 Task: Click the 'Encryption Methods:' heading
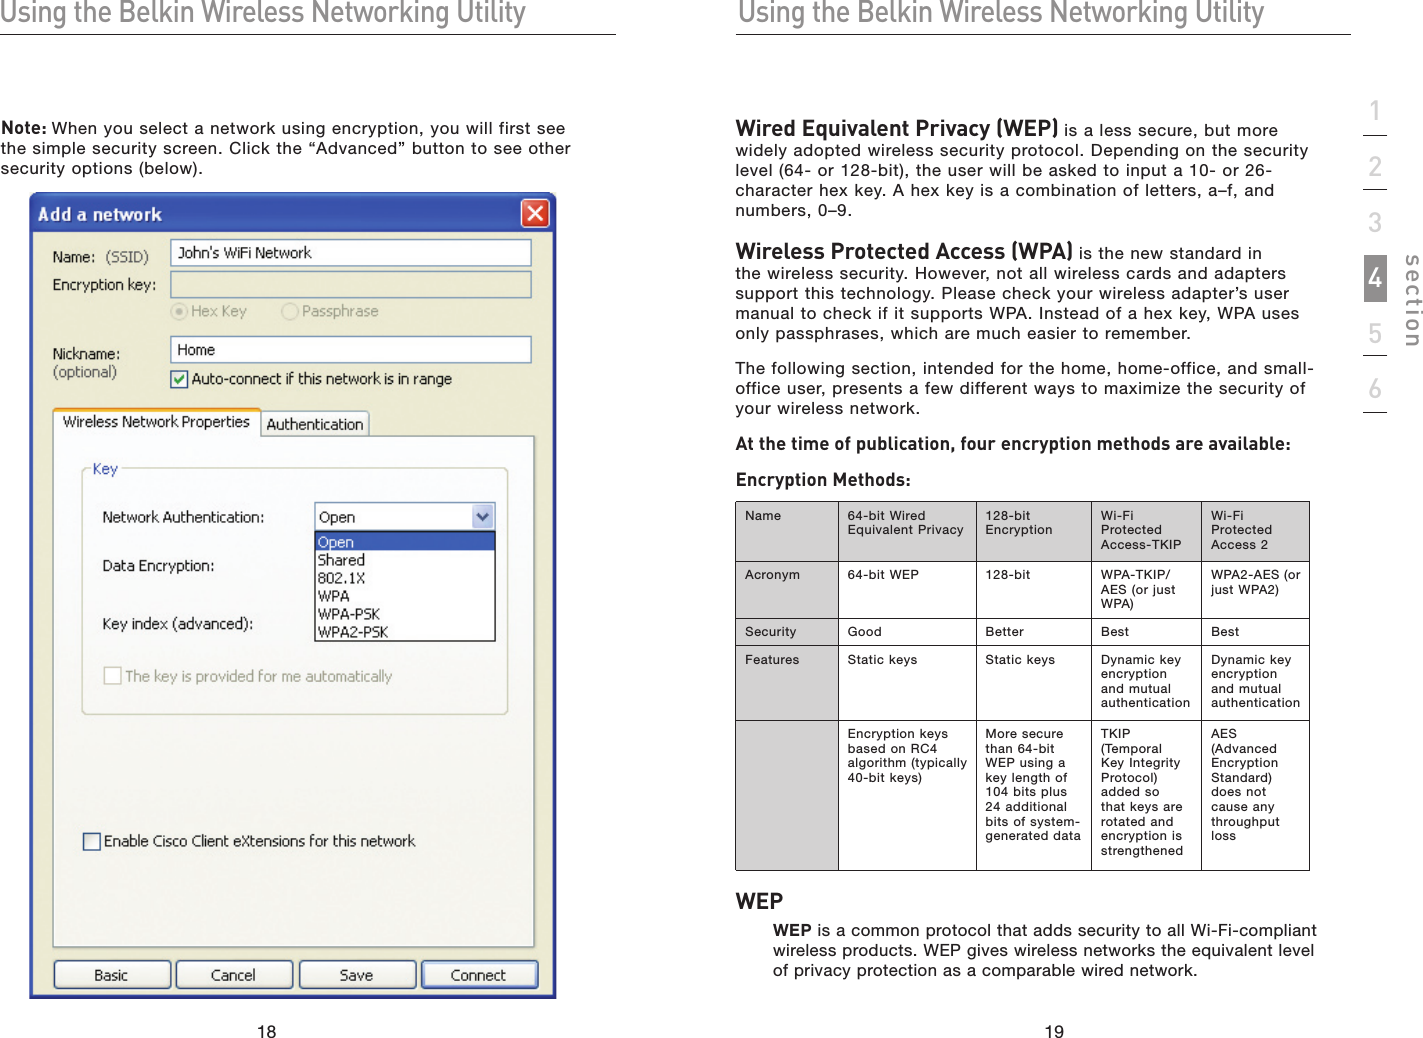coord(823,480)
